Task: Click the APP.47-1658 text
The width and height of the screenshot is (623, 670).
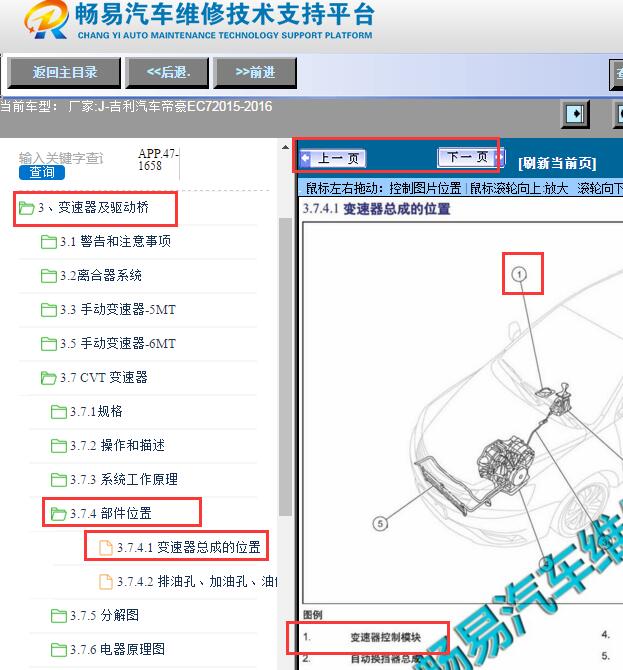Action: [x=158, y=159]
